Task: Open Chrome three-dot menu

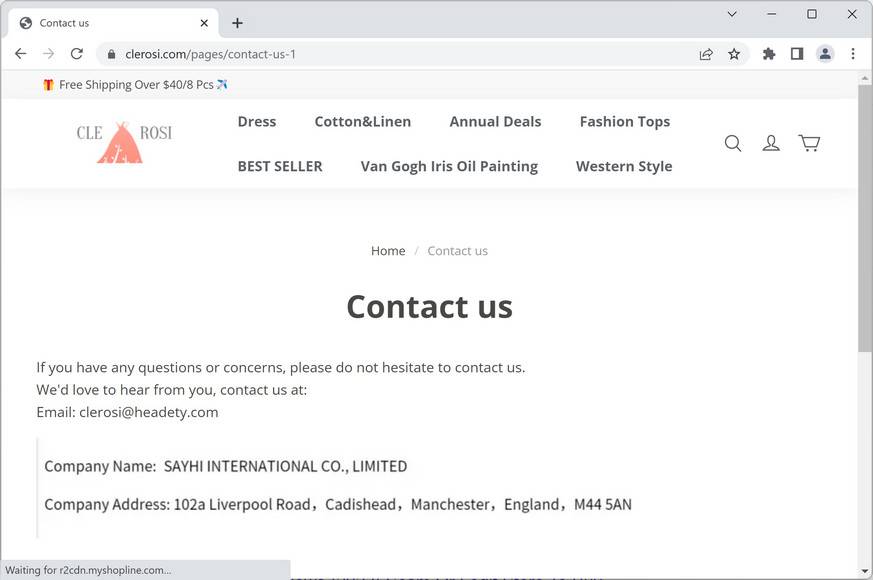Action: point(853,54)
